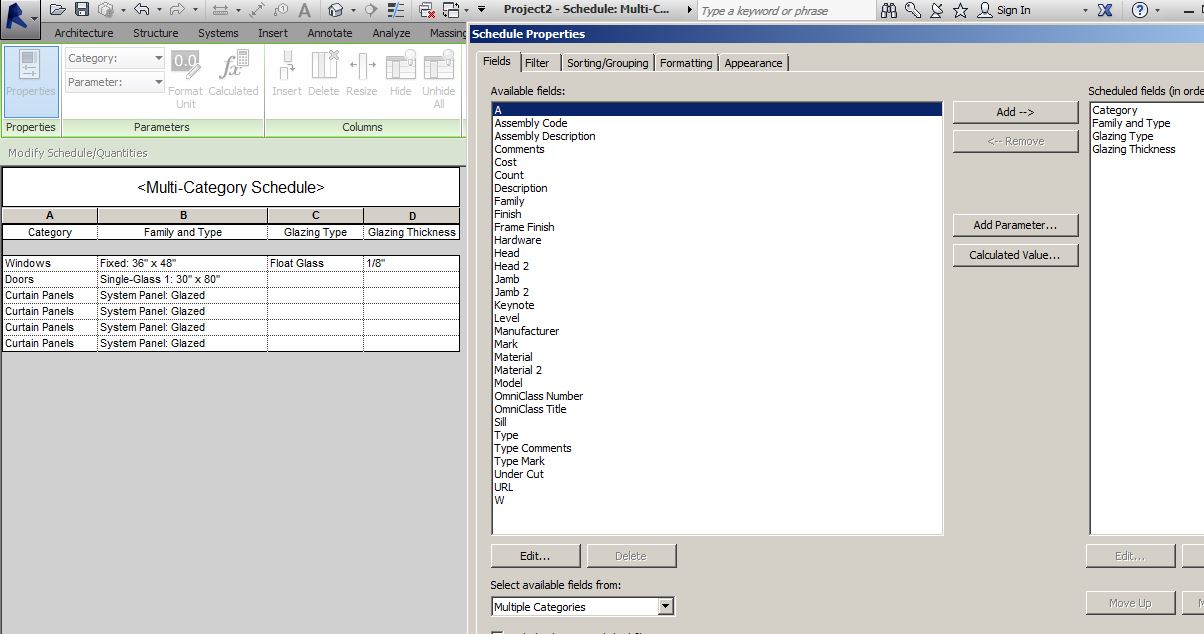Switch to the Appearance tab
The width and height of the screenshot is (1204, 634).
753,63
